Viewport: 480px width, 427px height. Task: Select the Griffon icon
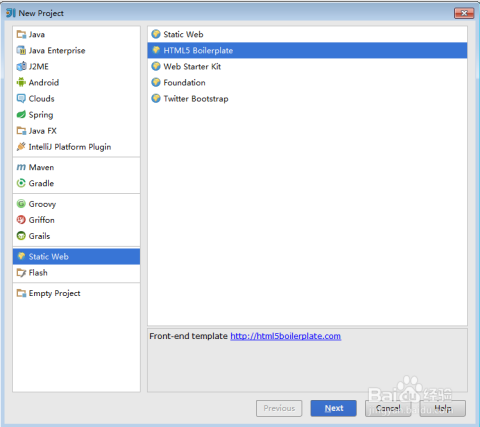[x=21, y=220]
